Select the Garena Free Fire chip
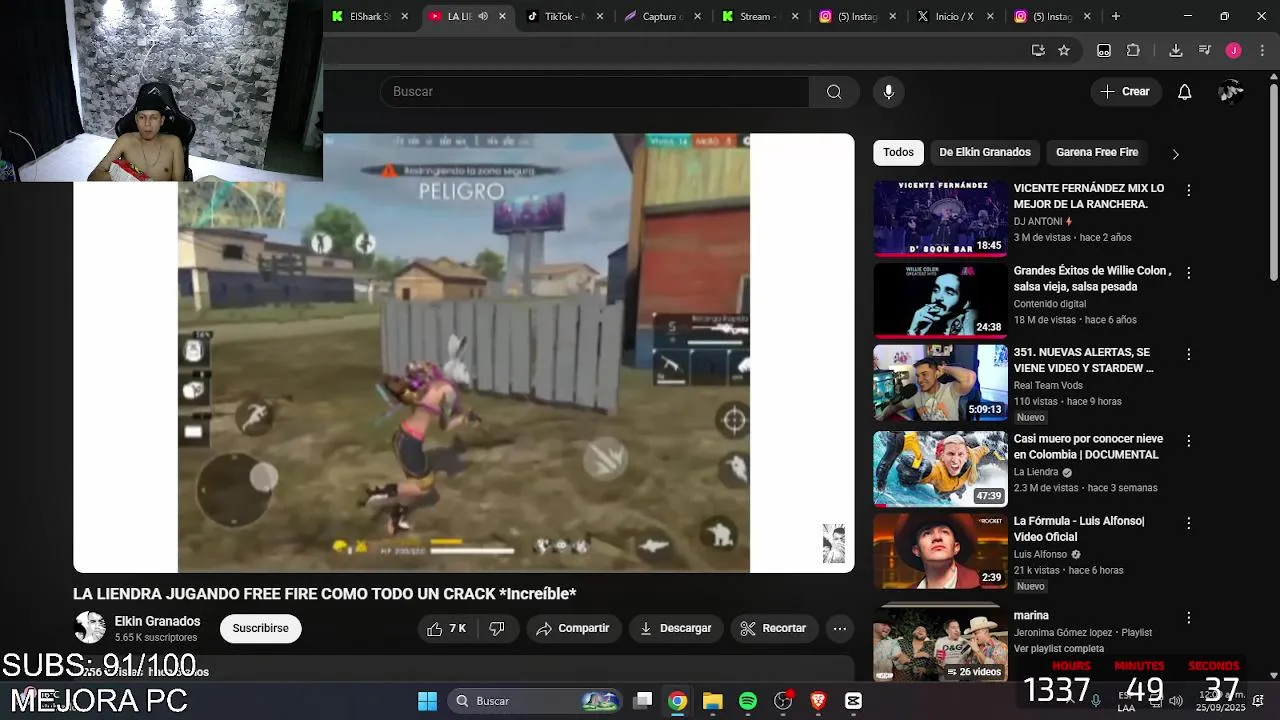This screenshot has width=1280, height=720. coord(1097,152)
